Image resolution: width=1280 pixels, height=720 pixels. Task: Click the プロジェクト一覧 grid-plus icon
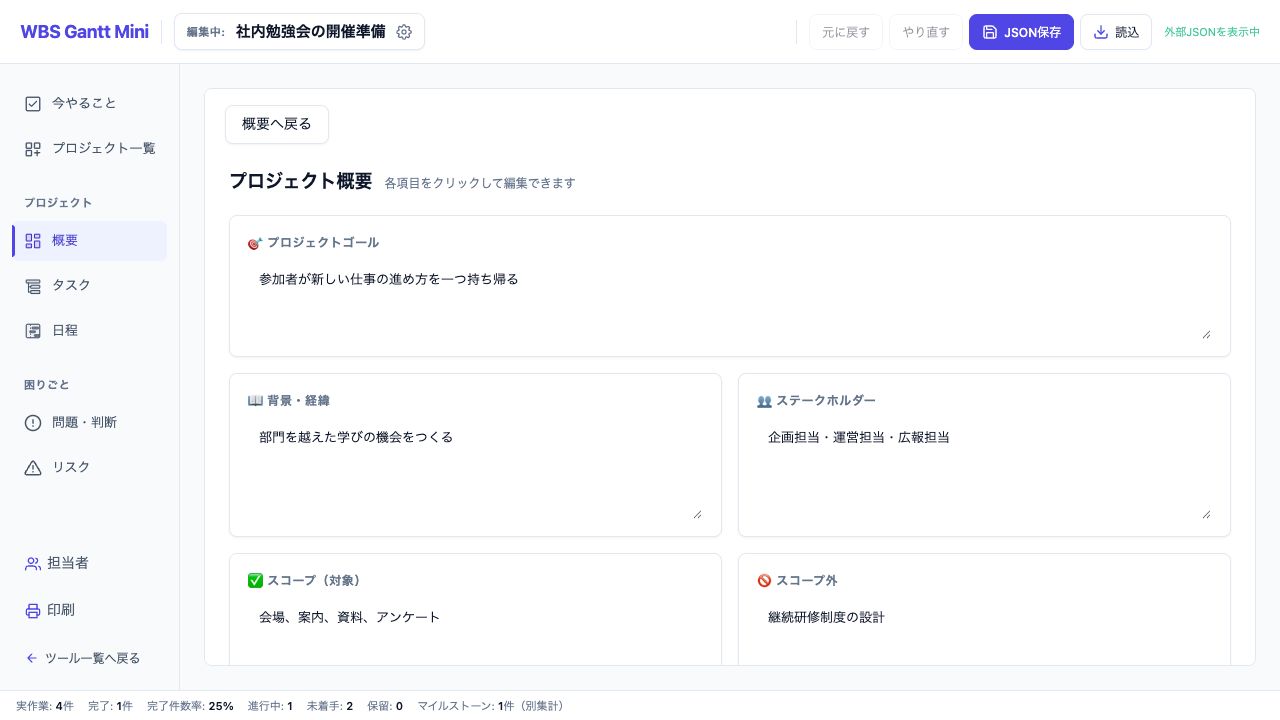(x=33, y=149)
